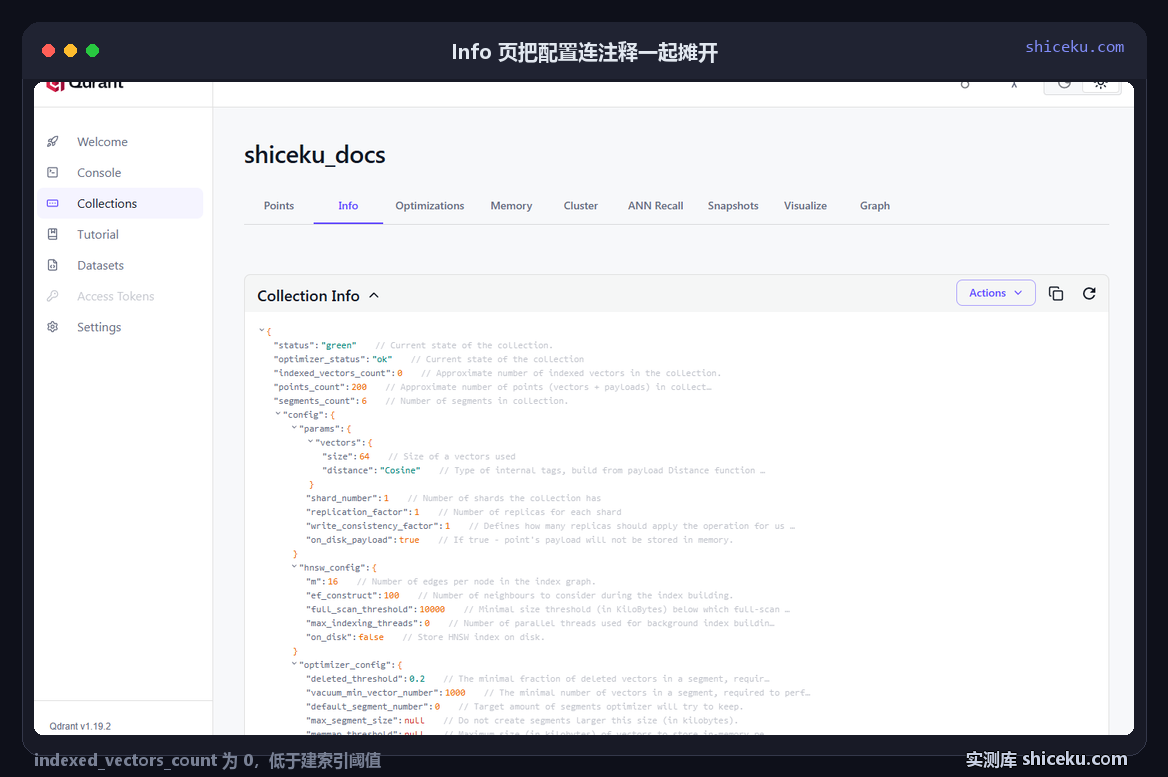Click the "m" value 16
This screenshot has width=1168, height=777.
332,581
